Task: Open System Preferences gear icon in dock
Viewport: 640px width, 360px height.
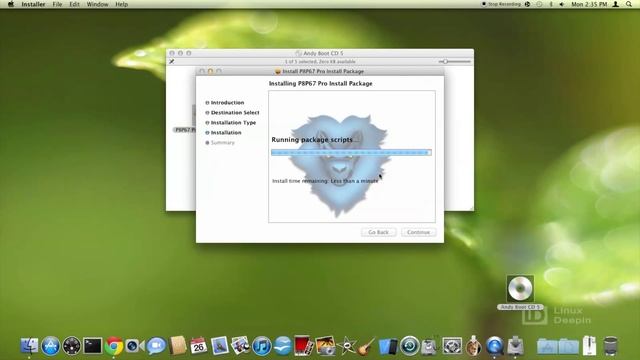Action: click(x=452, y=346)
